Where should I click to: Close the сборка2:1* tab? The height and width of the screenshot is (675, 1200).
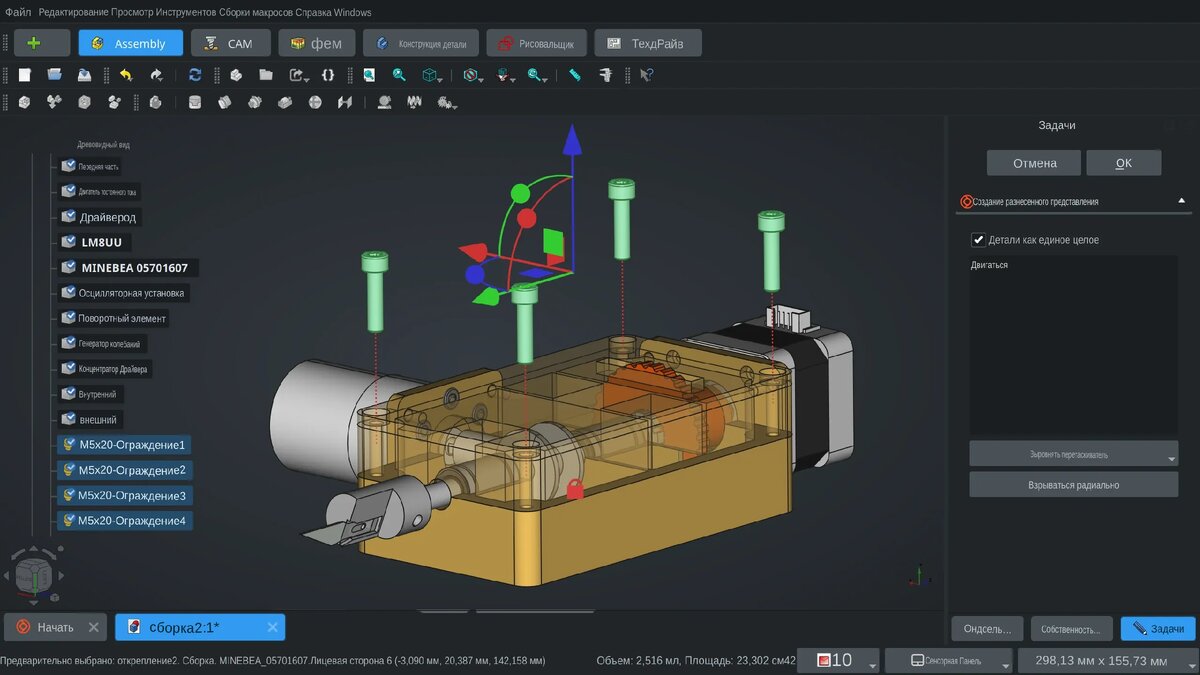(x=273, y=627)
